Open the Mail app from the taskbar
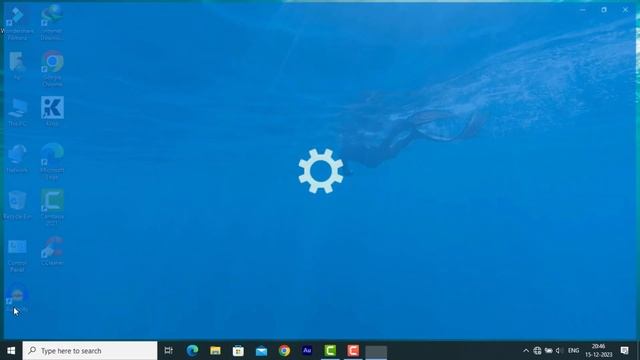 pyautogui.click(x=261, y=351)
